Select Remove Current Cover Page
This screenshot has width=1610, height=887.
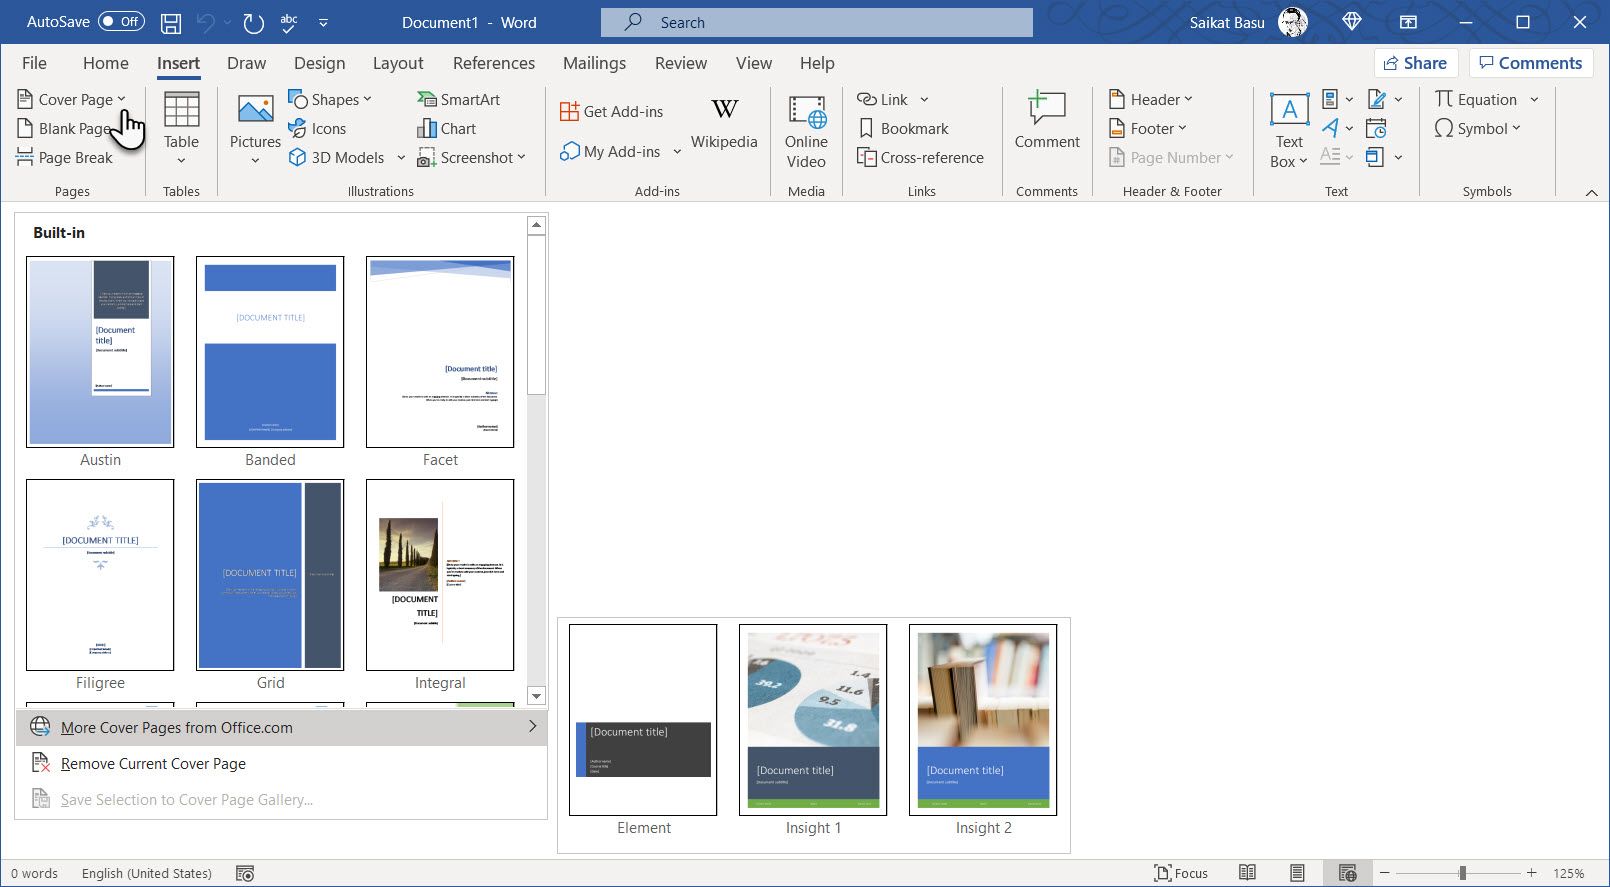click(153, 764)
